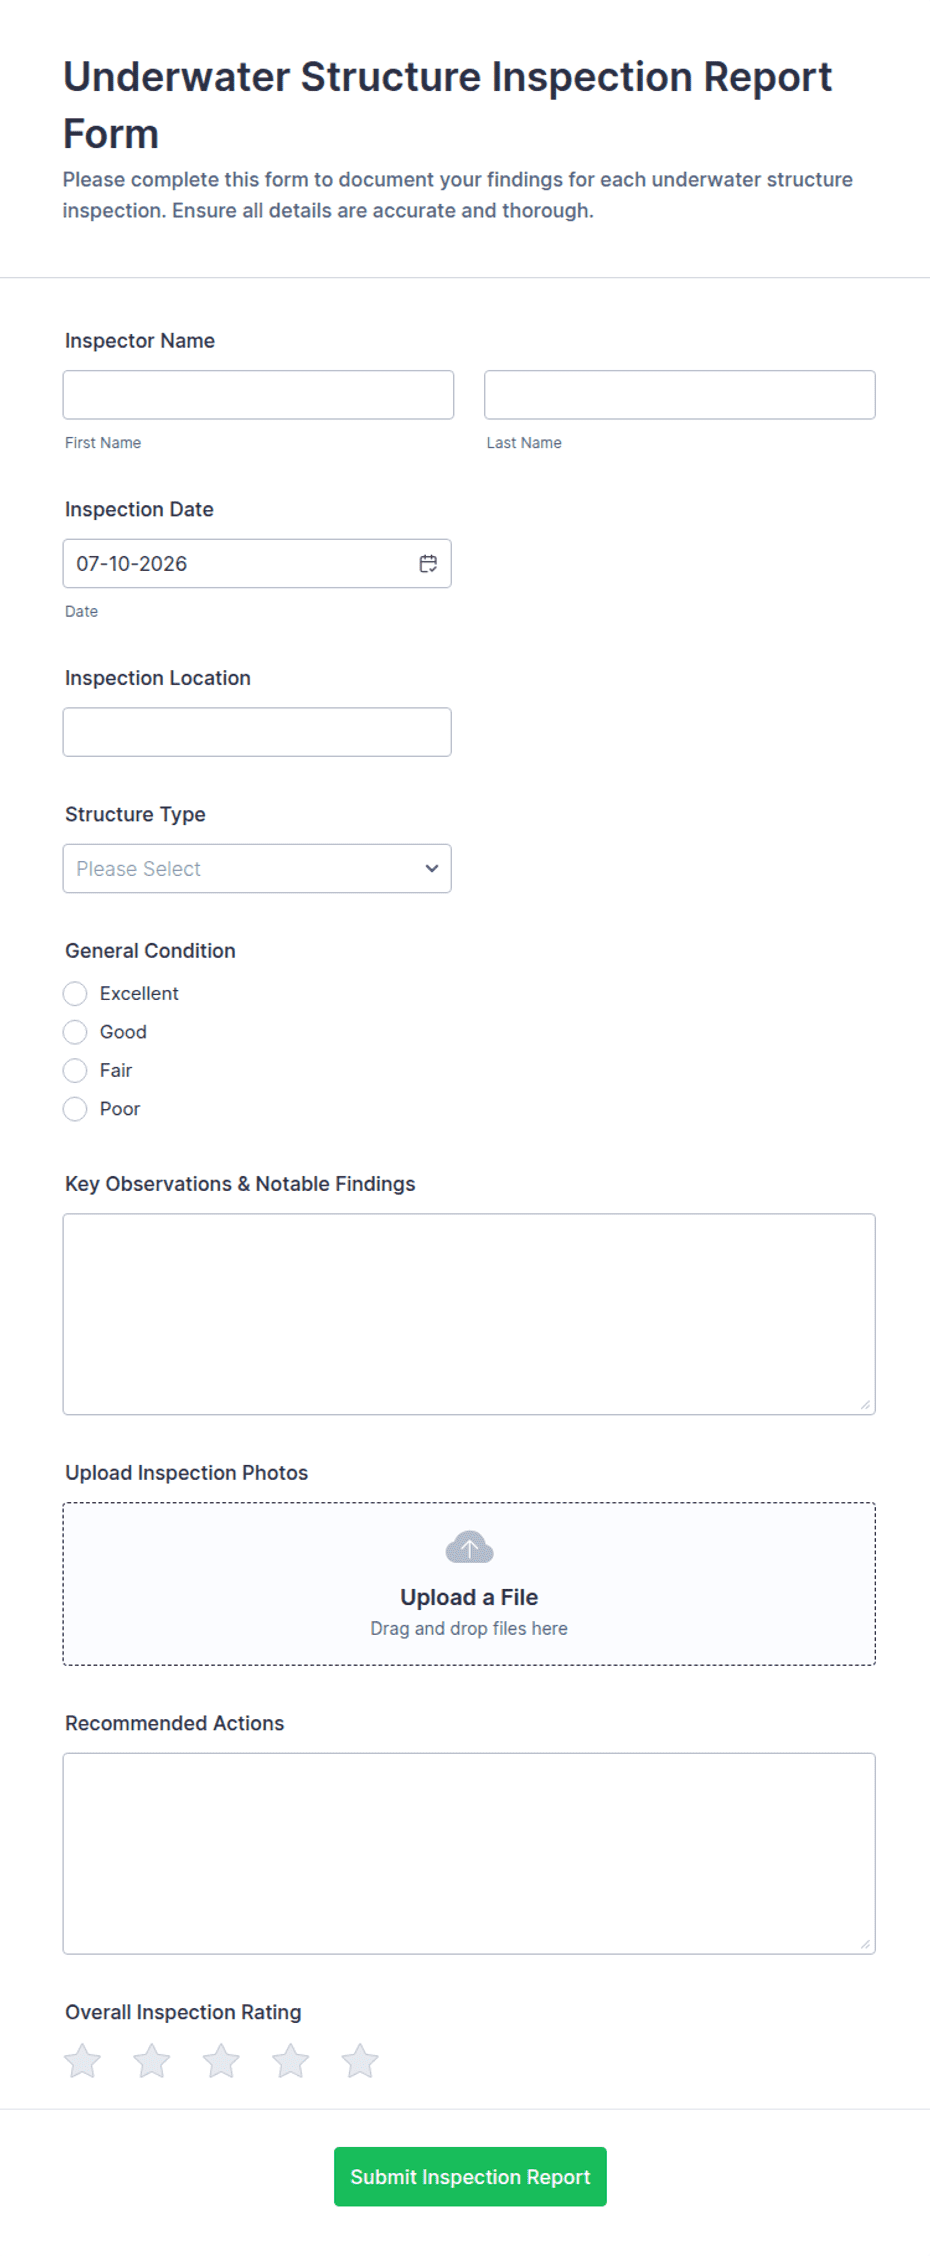Rate inspection one star

(83, 2061)
